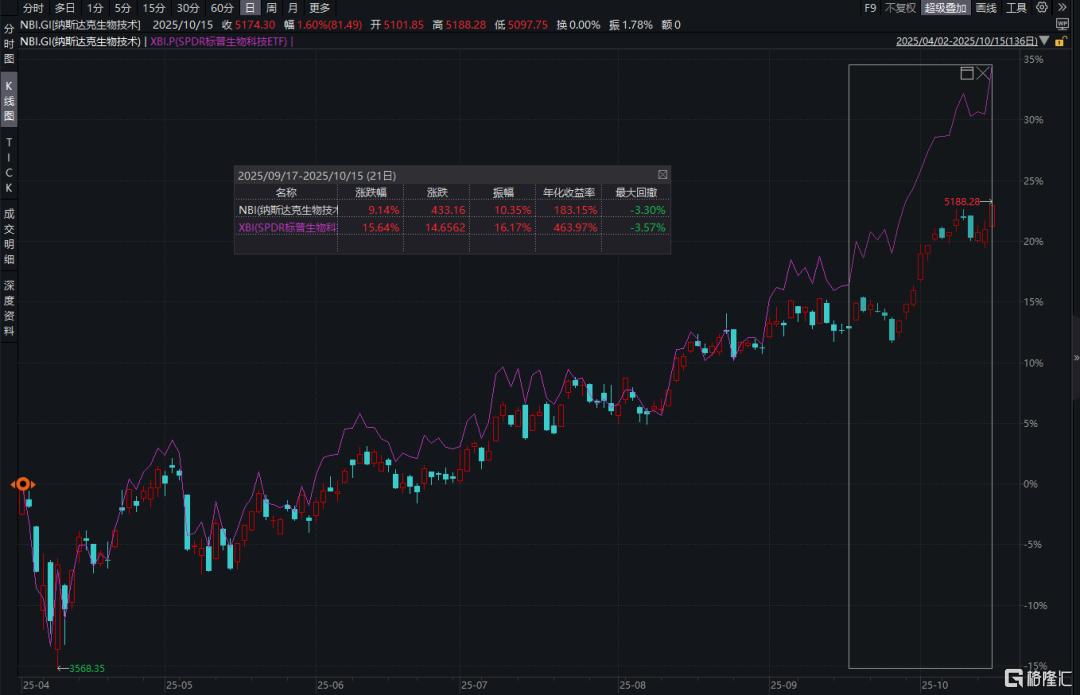Expand the date range dropdown triangle
The image size is (1080, 695).
coord(1044,42)
